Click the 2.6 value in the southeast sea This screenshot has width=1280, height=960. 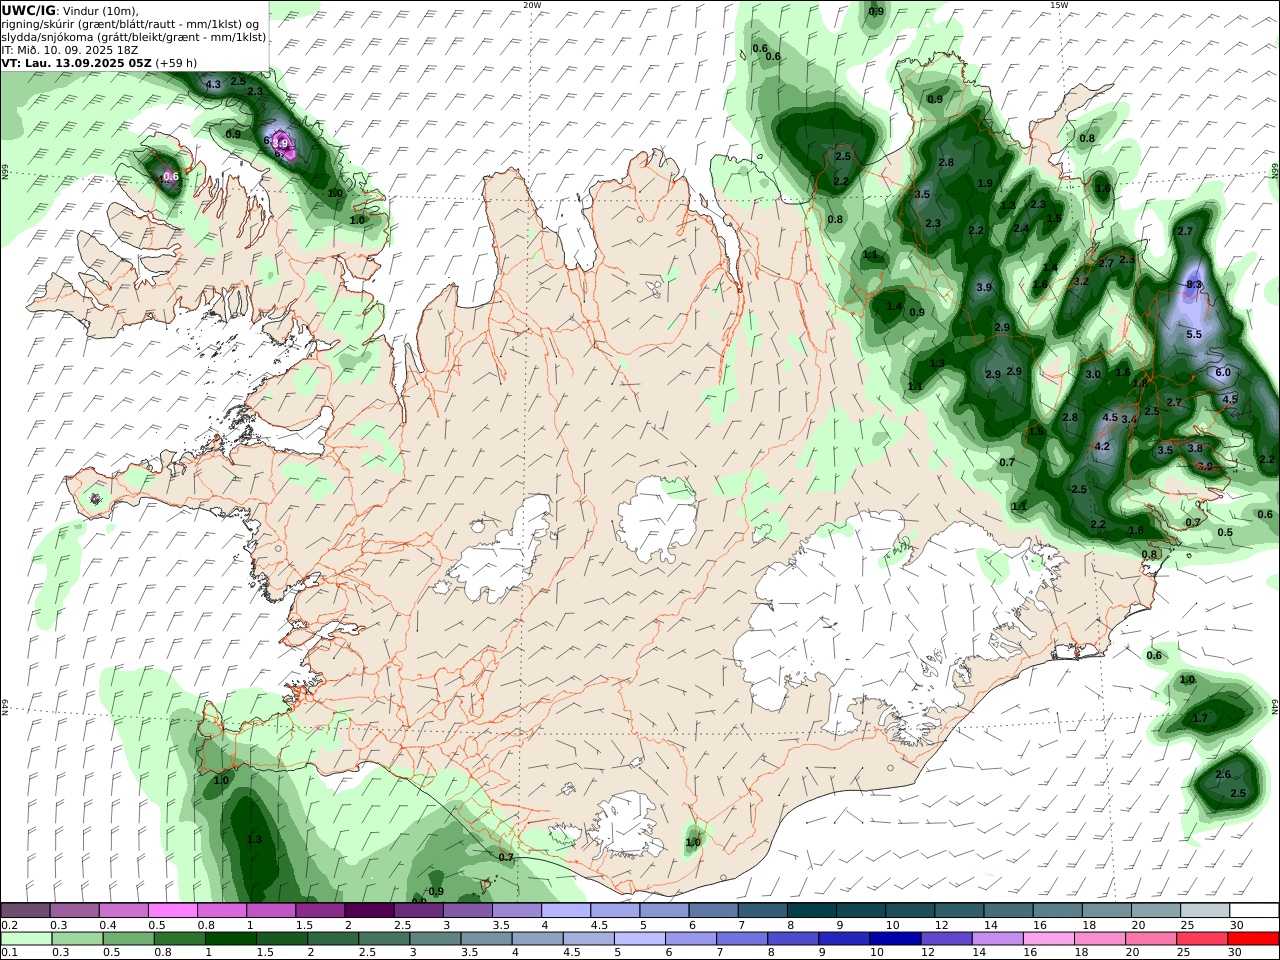[x=1223, y=775]
